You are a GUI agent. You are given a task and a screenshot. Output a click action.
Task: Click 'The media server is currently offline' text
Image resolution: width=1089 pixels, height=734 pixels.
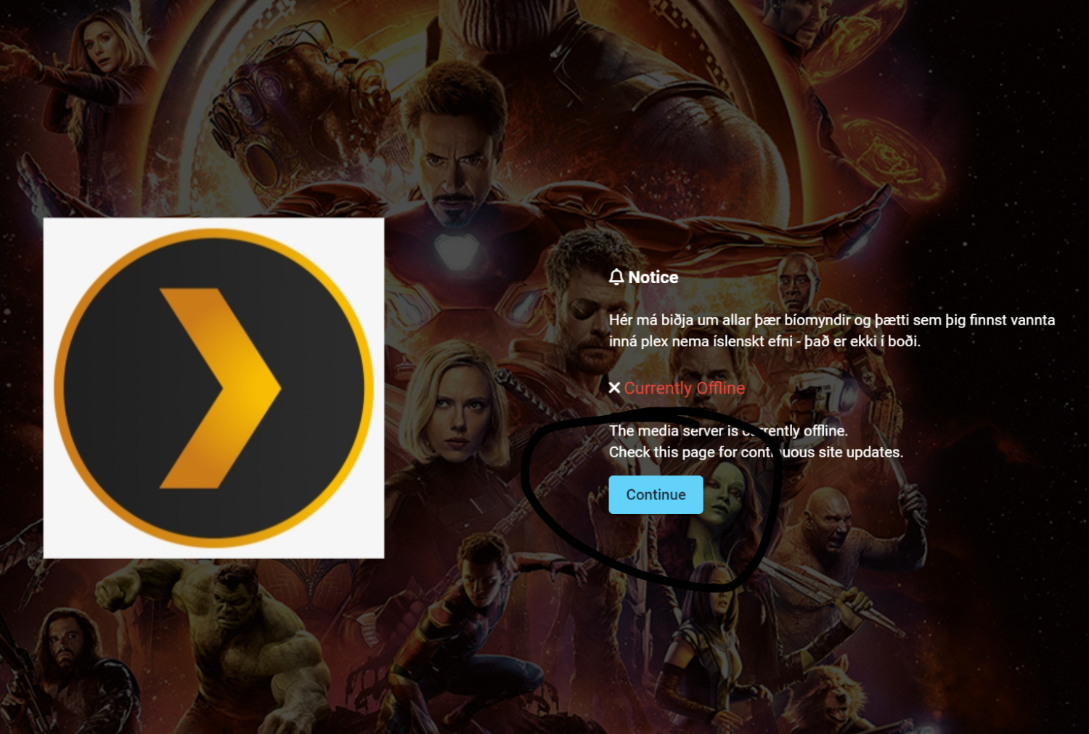click(728, 431)
